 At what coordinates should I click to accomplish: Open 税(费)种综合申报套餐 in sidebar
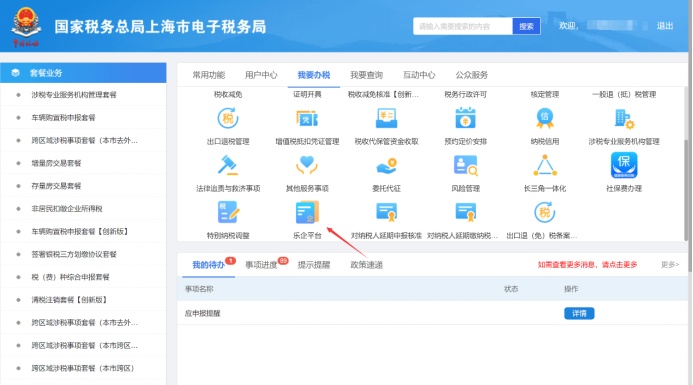[70, 277]
